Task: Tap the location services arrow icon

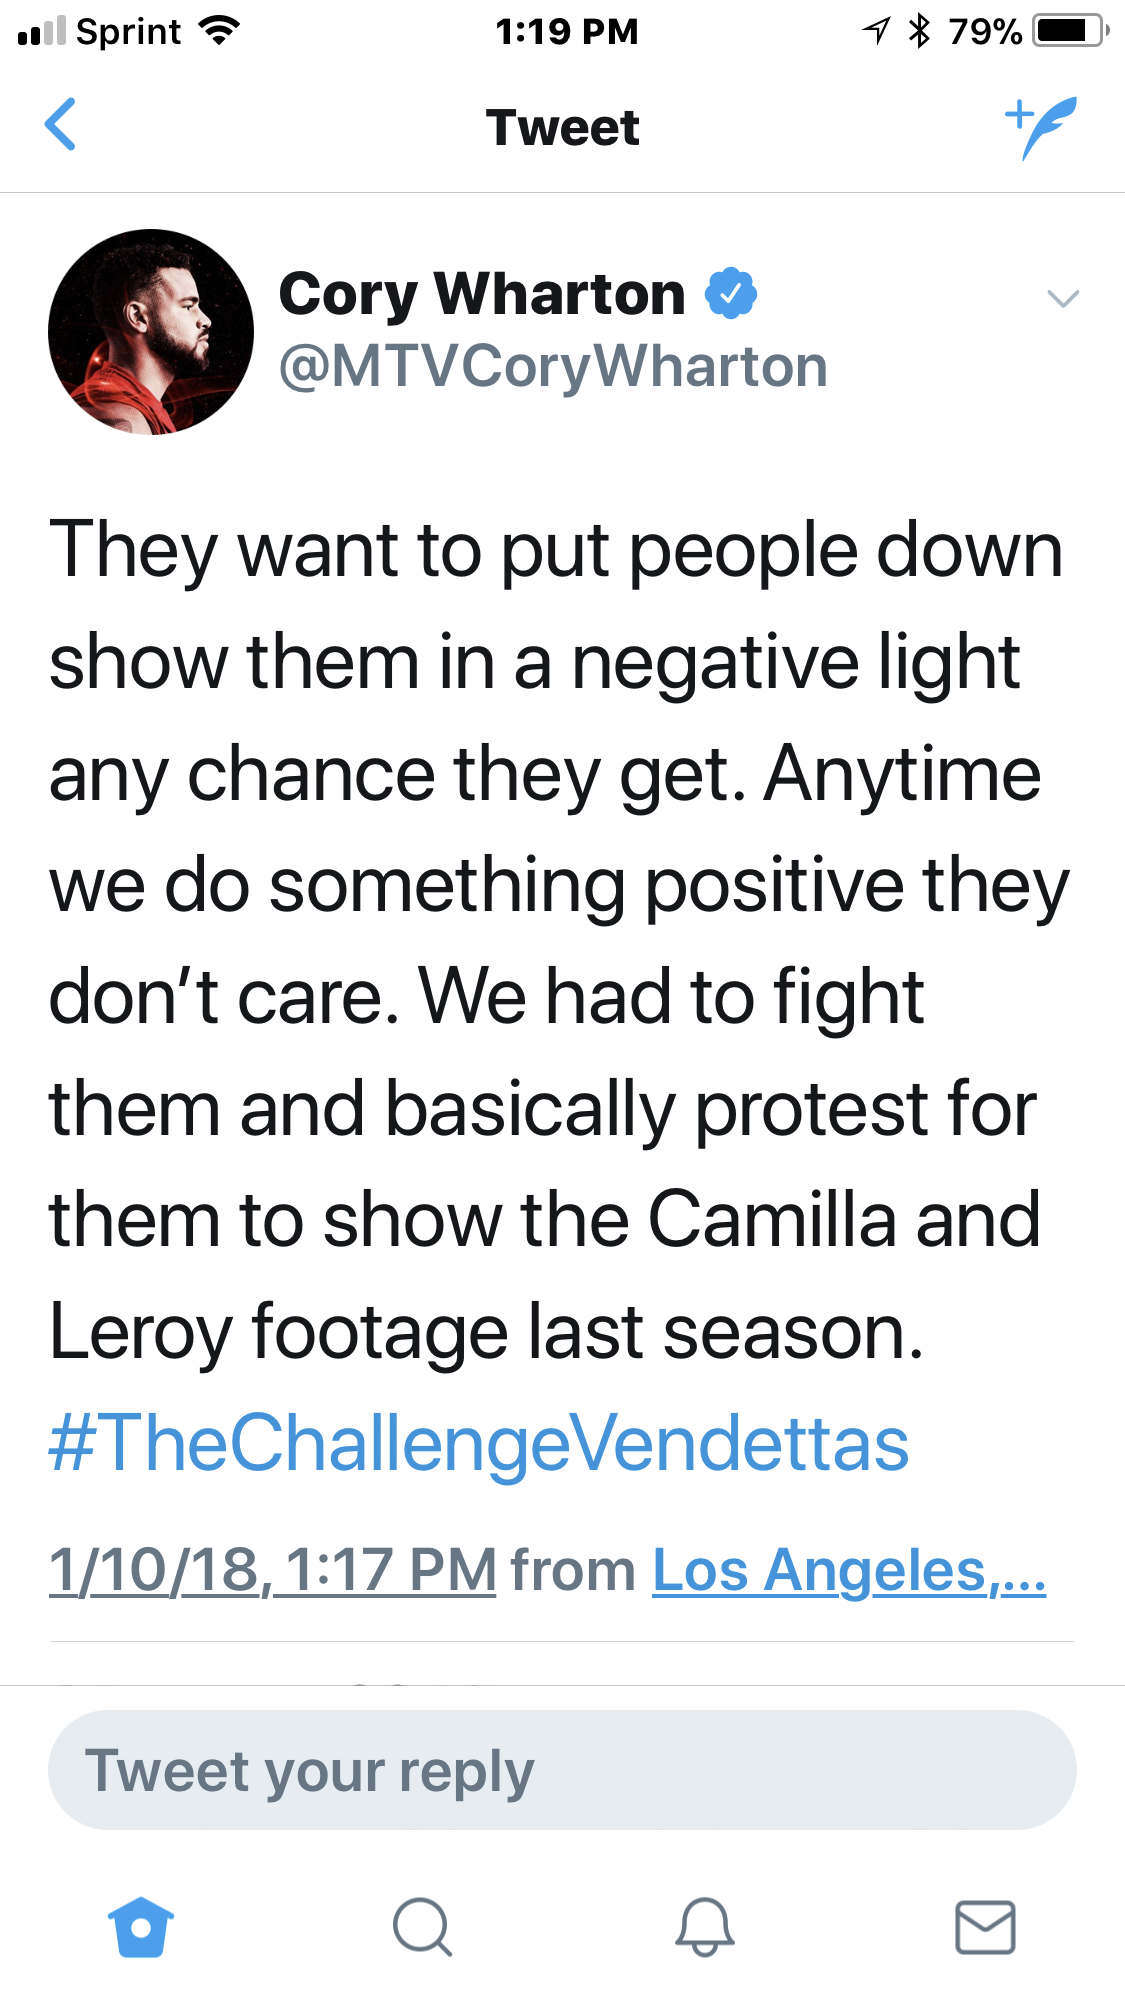Action: (x=876, y=31)
